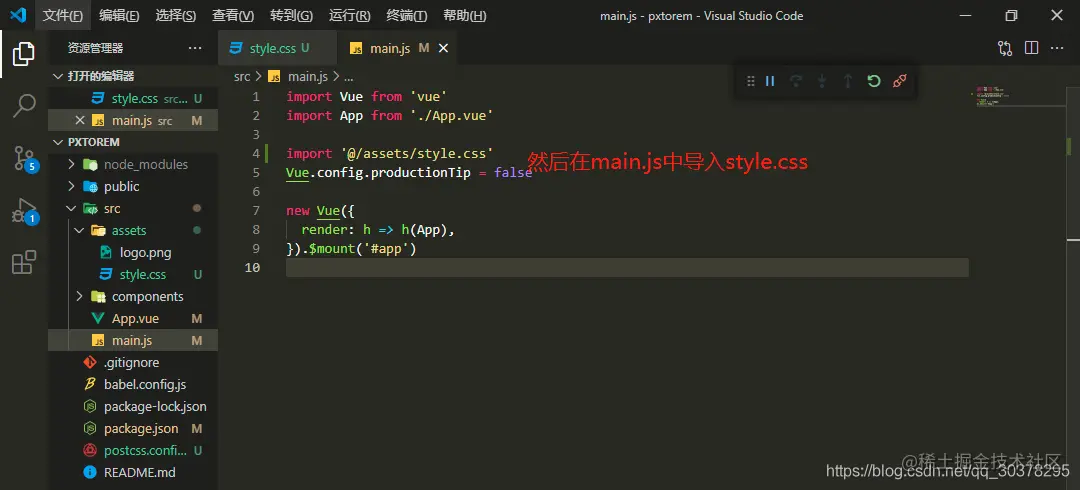The height and width of the screenshot is (490, 1080).
Task: Collapse the src folder
Action: 133,209
